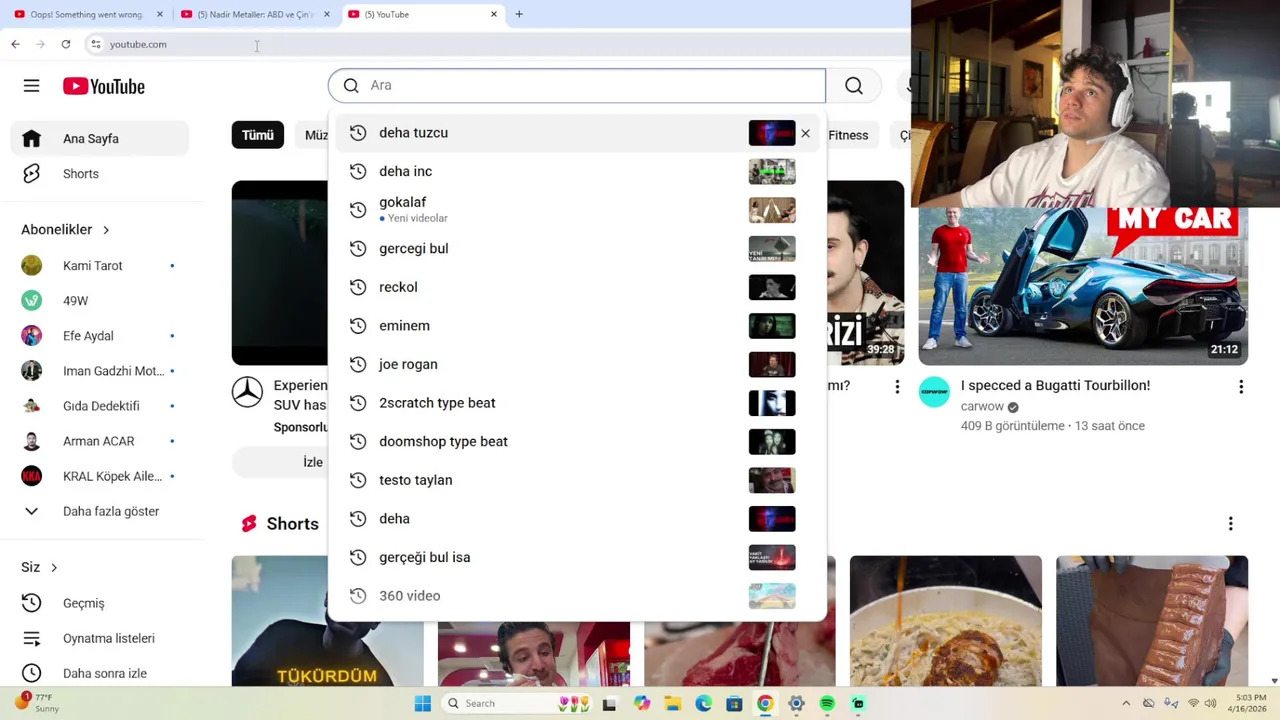Go to YouTube home via logo
1280x720 pixels.
[x=104, y=86]
